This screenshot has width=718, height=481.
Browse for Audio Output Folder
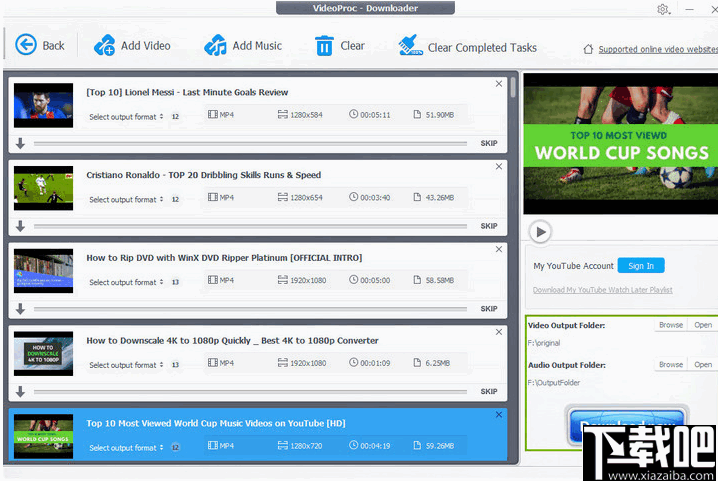671,365
